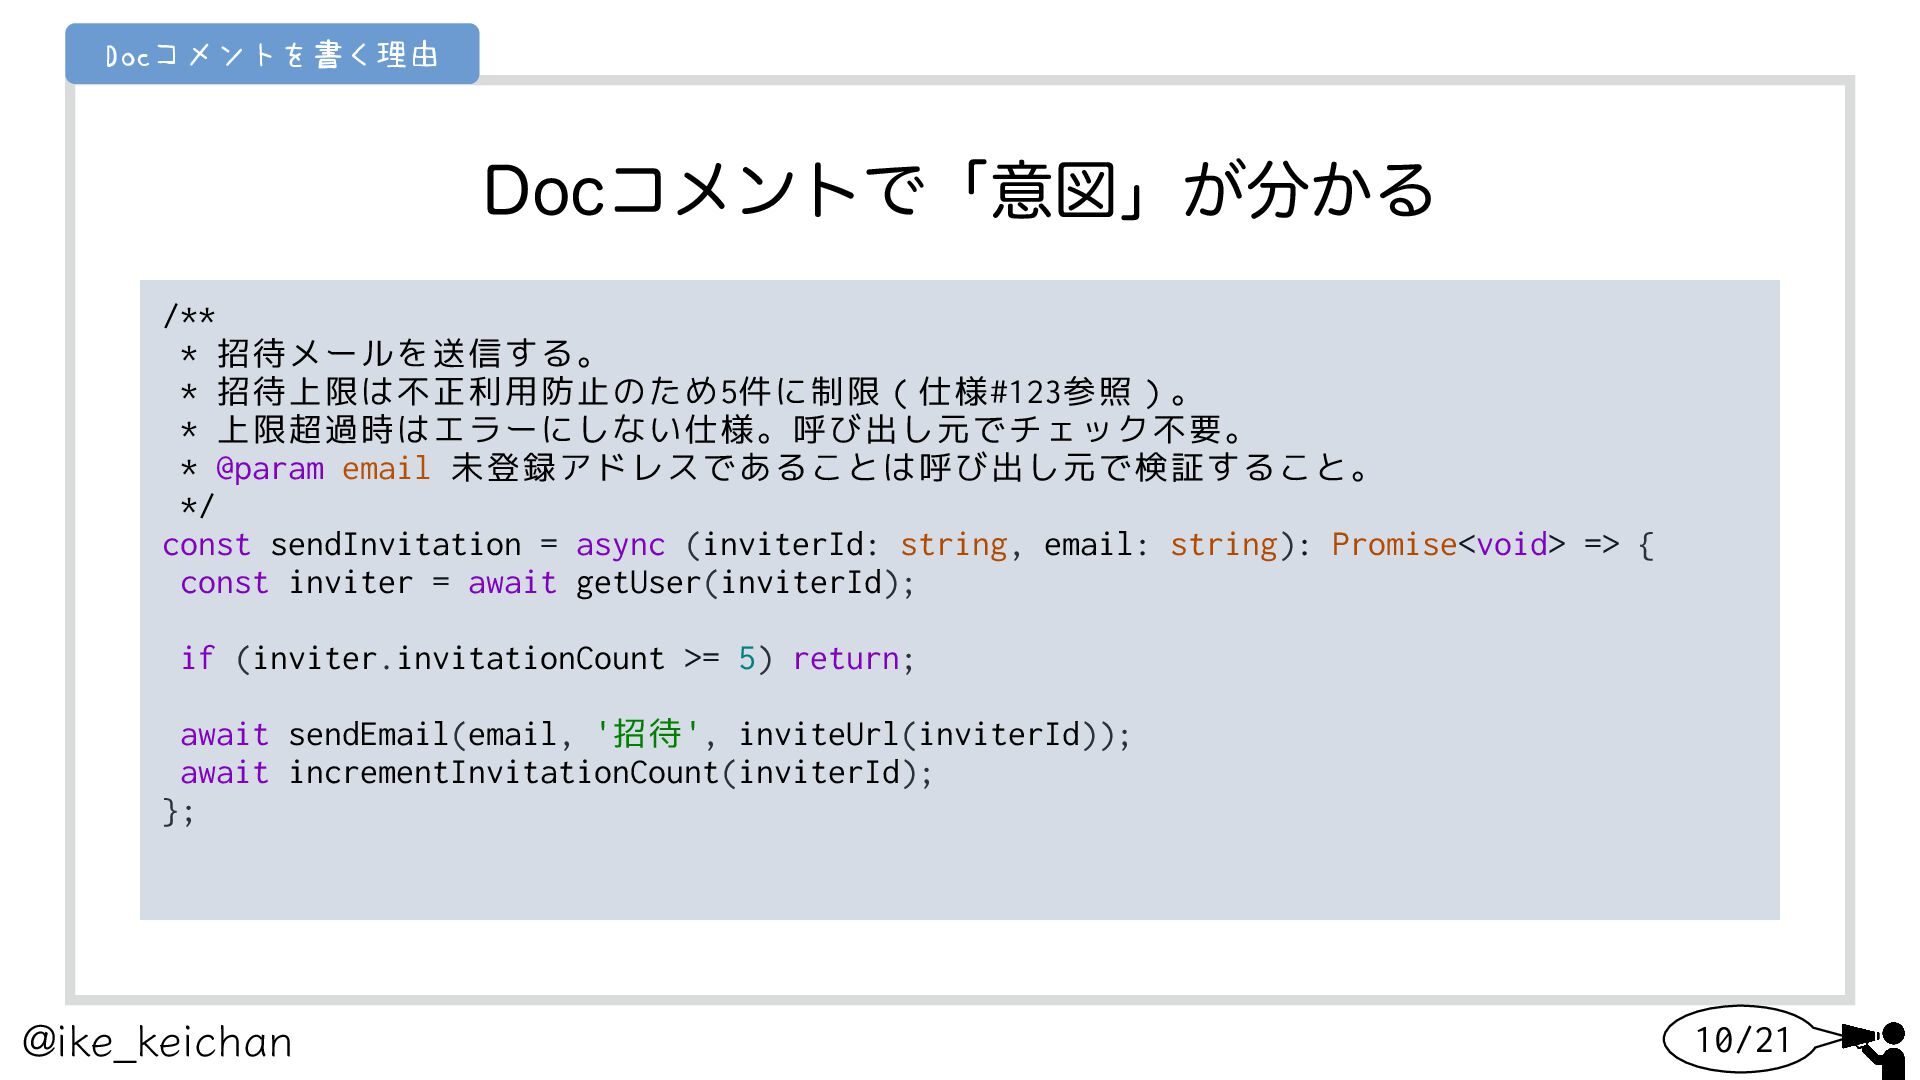
Task: Select the 'Docコメントを書く理由' section tab
Action: pos(272,54)
